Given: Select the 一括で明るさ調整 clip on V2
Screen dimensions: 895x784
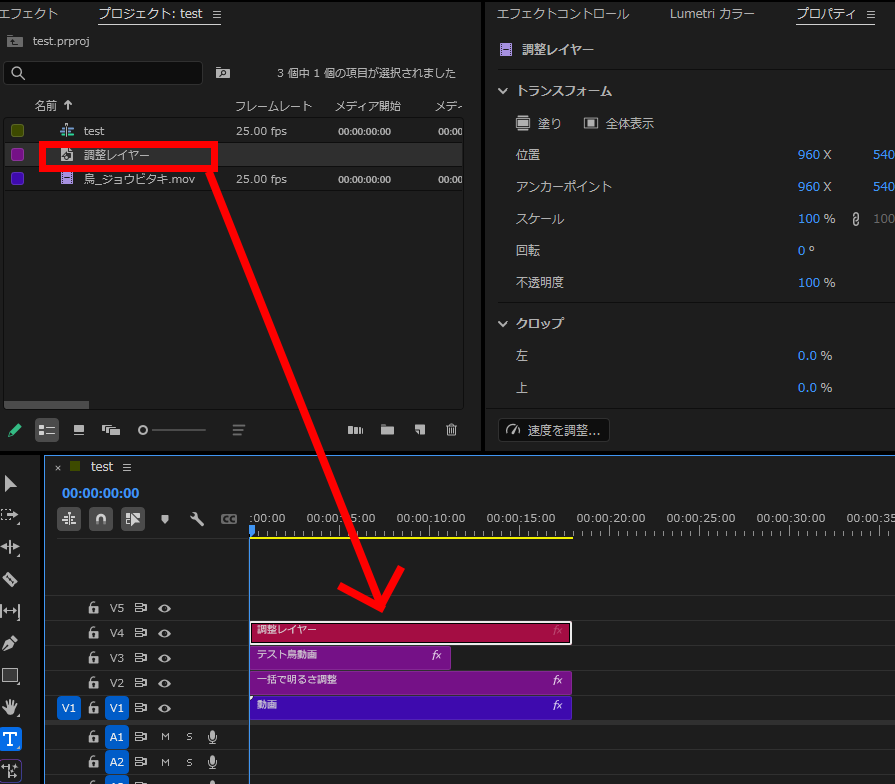Looking at the screenshot, I should click(410, 682).
